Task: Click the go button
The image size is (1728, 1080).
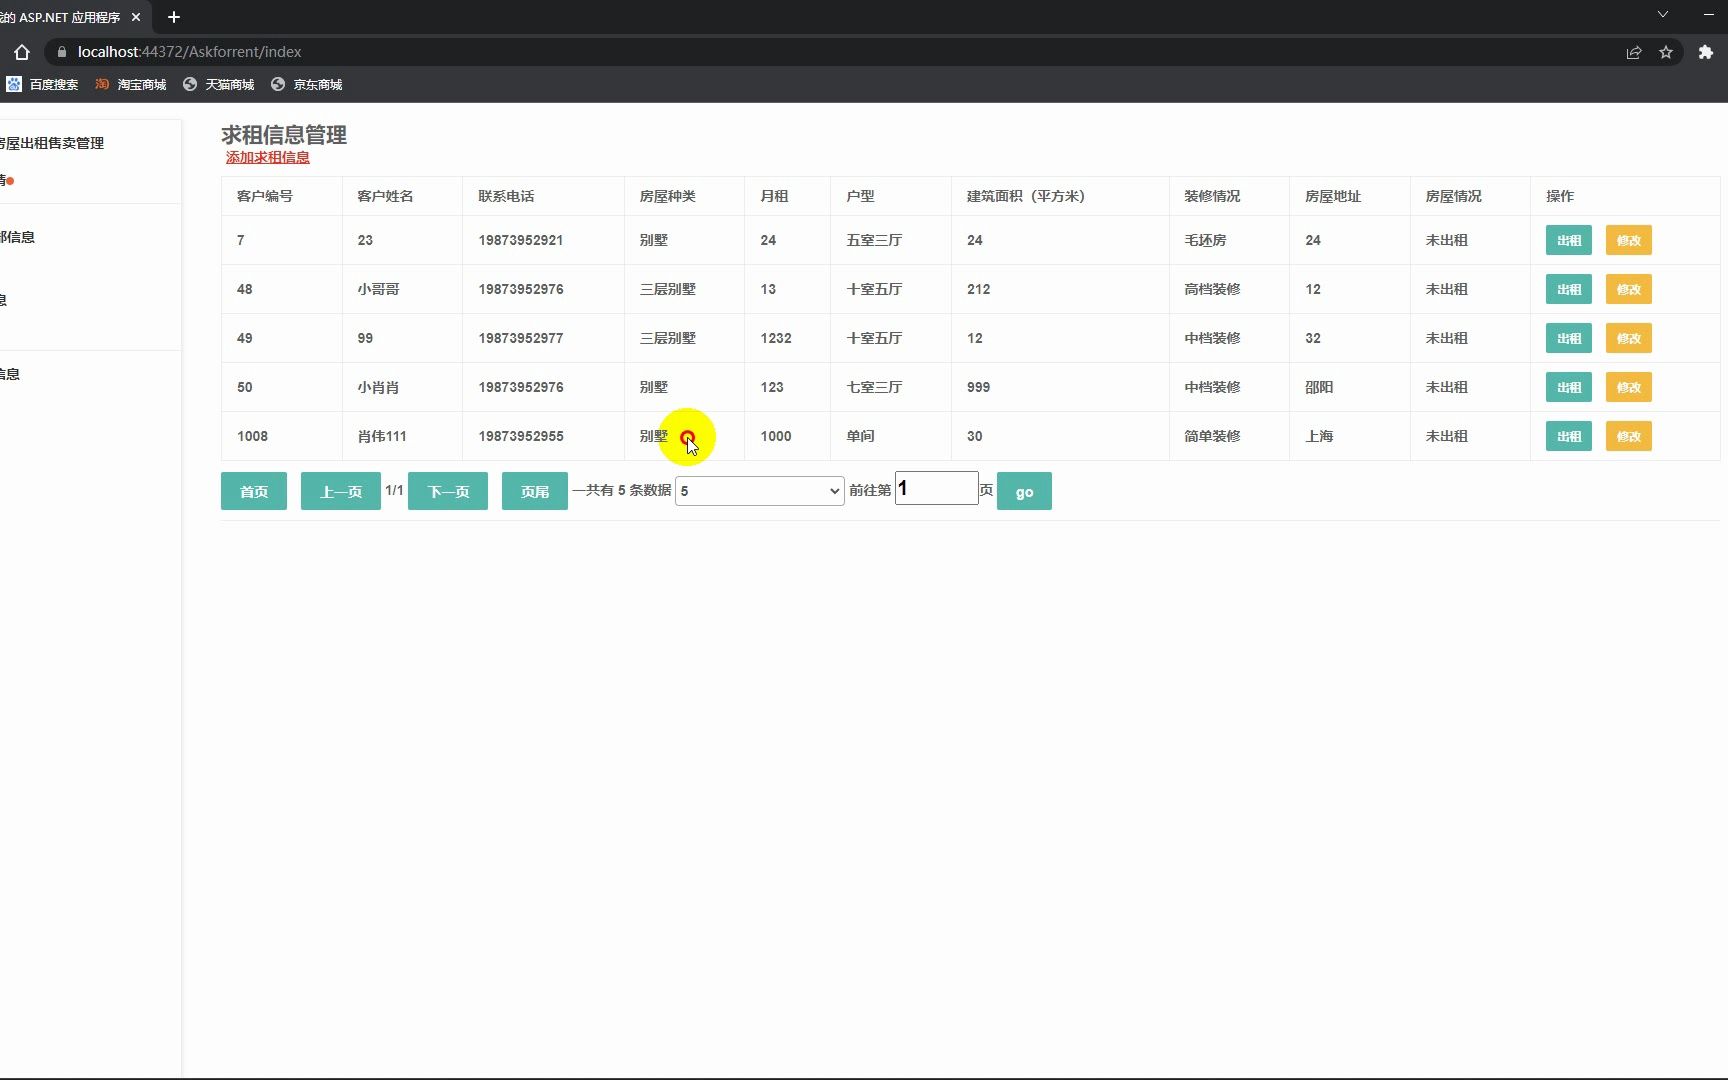Action: (x=1024, y=491)
